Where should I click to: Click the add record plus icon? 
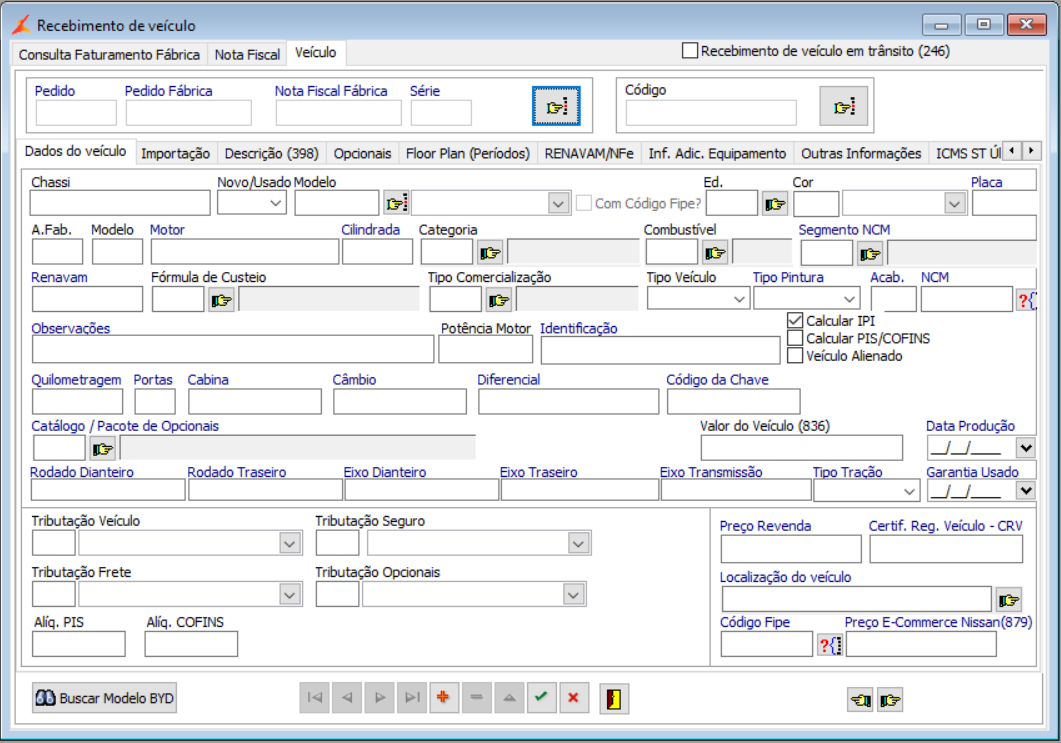pyautogui.click(x=442, y=698)
